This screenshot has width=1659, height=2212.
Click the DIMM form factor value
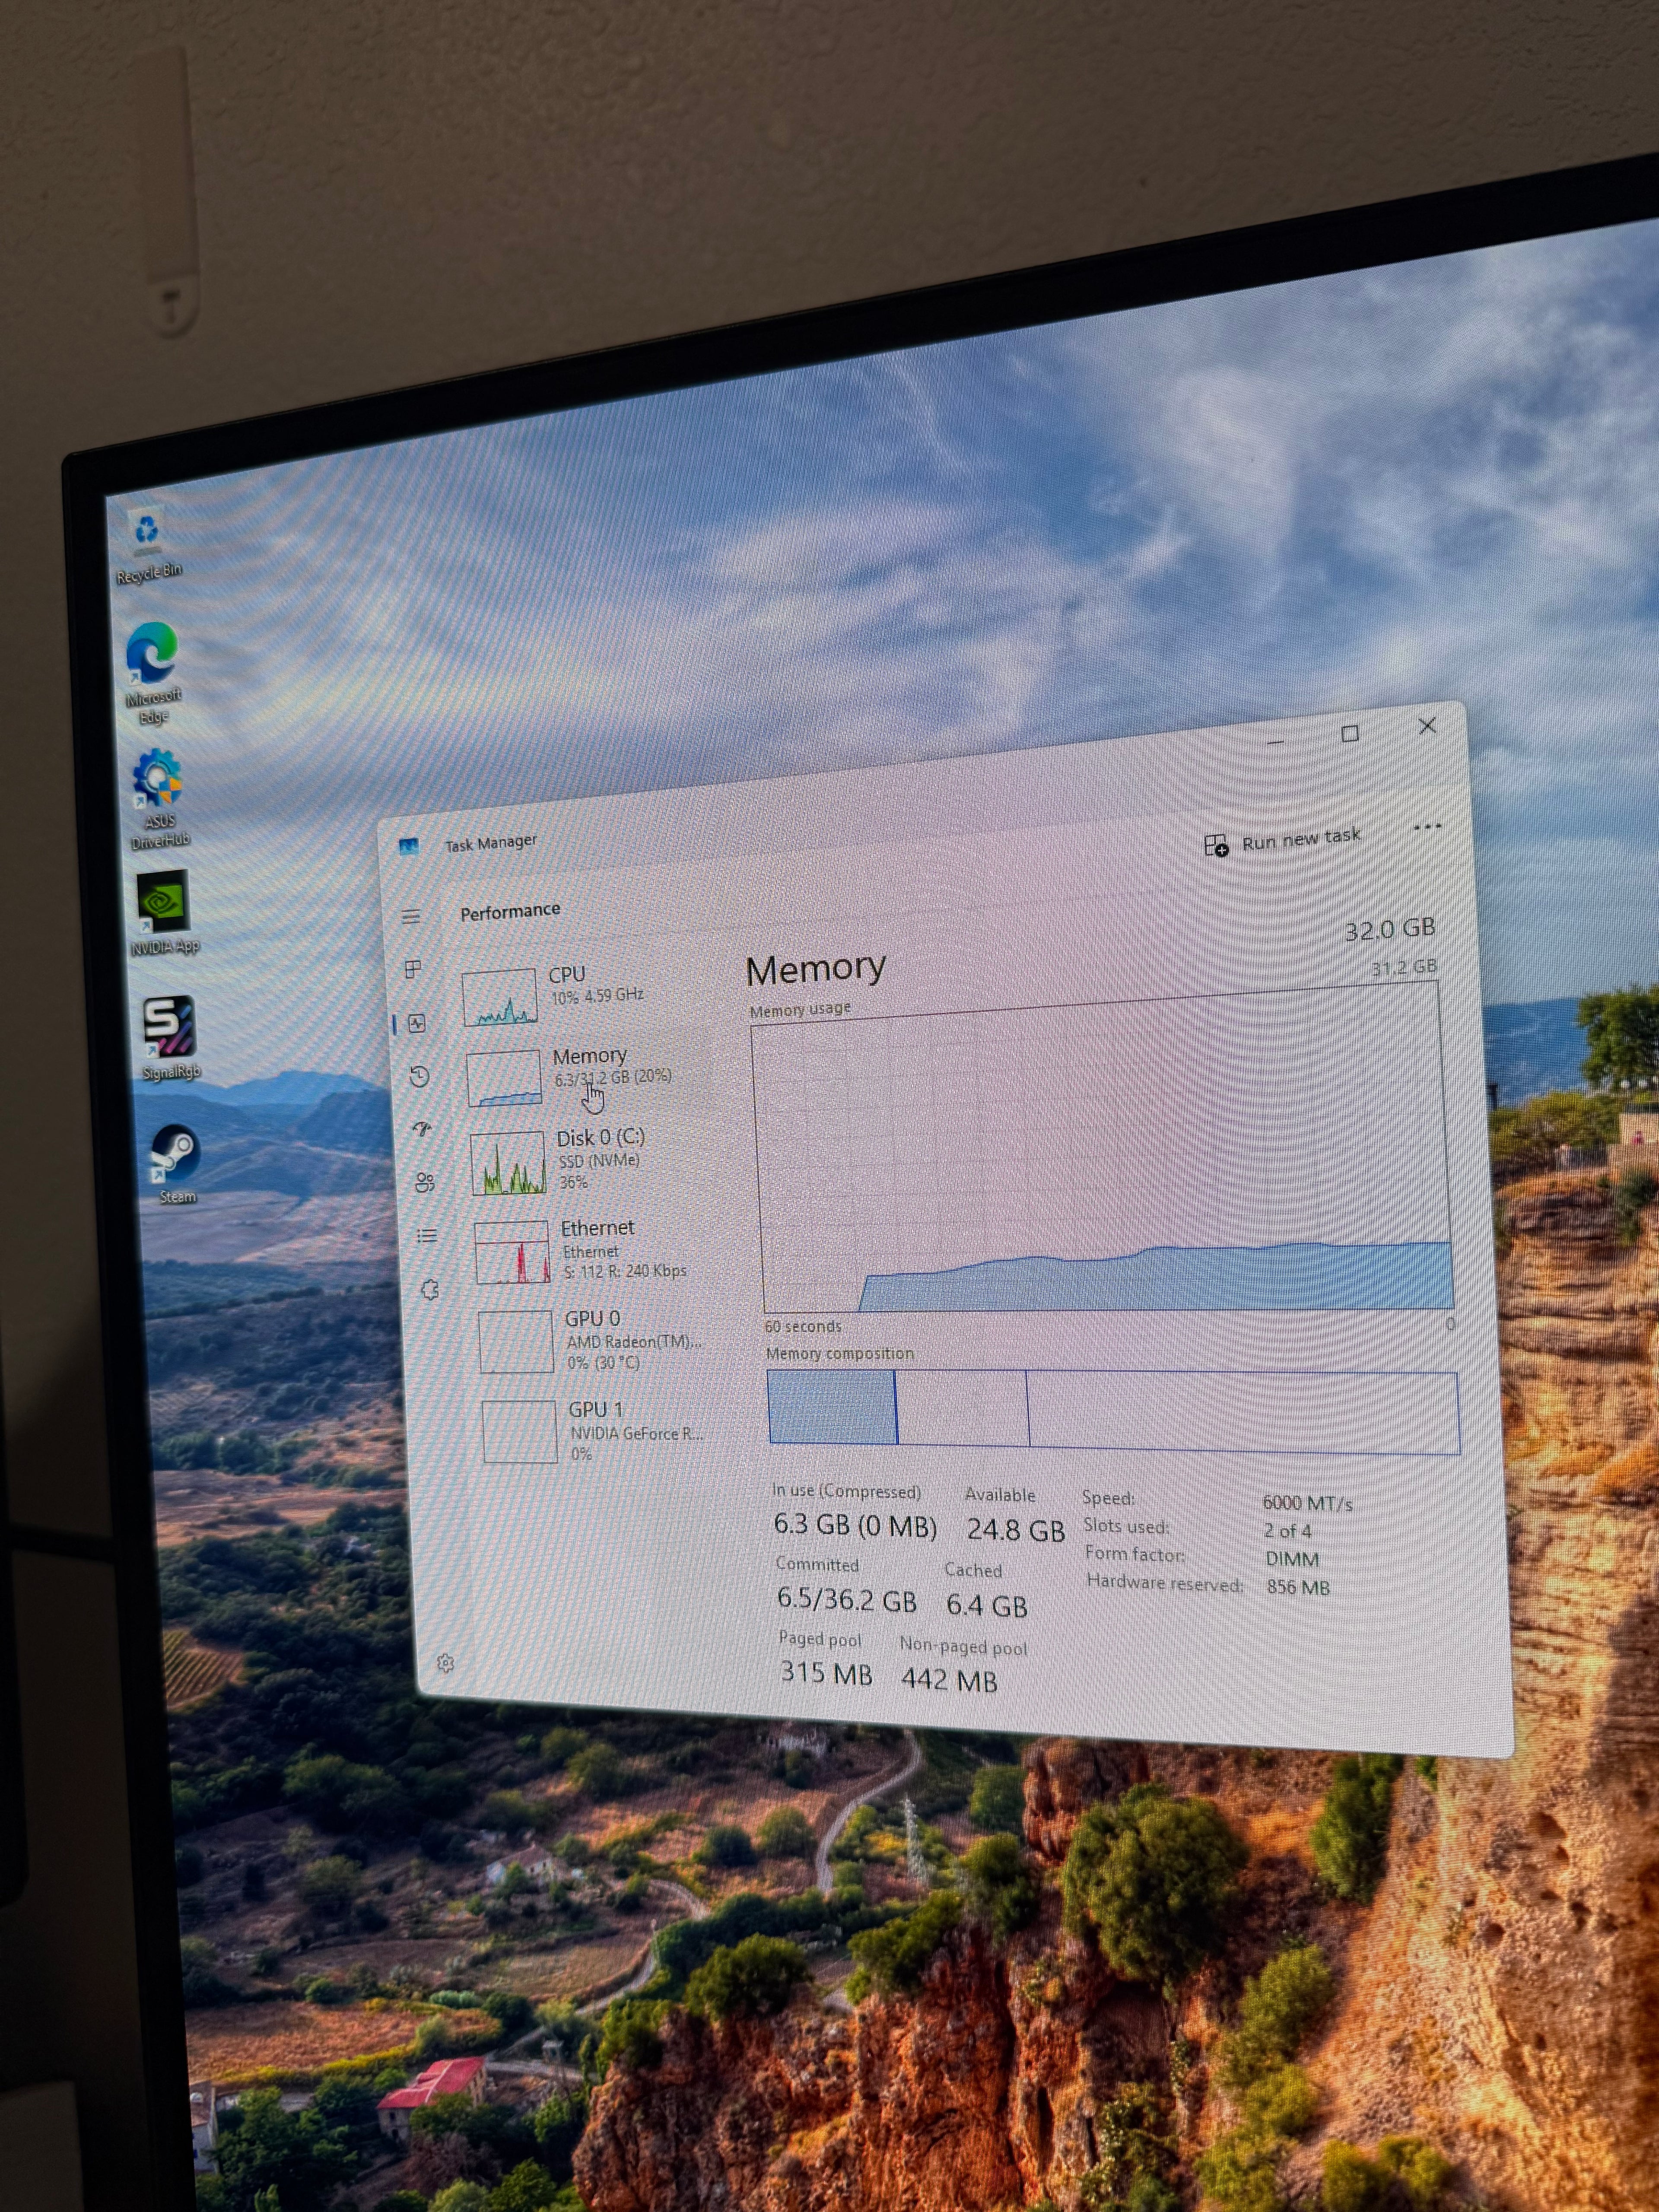(1292, 1559)
